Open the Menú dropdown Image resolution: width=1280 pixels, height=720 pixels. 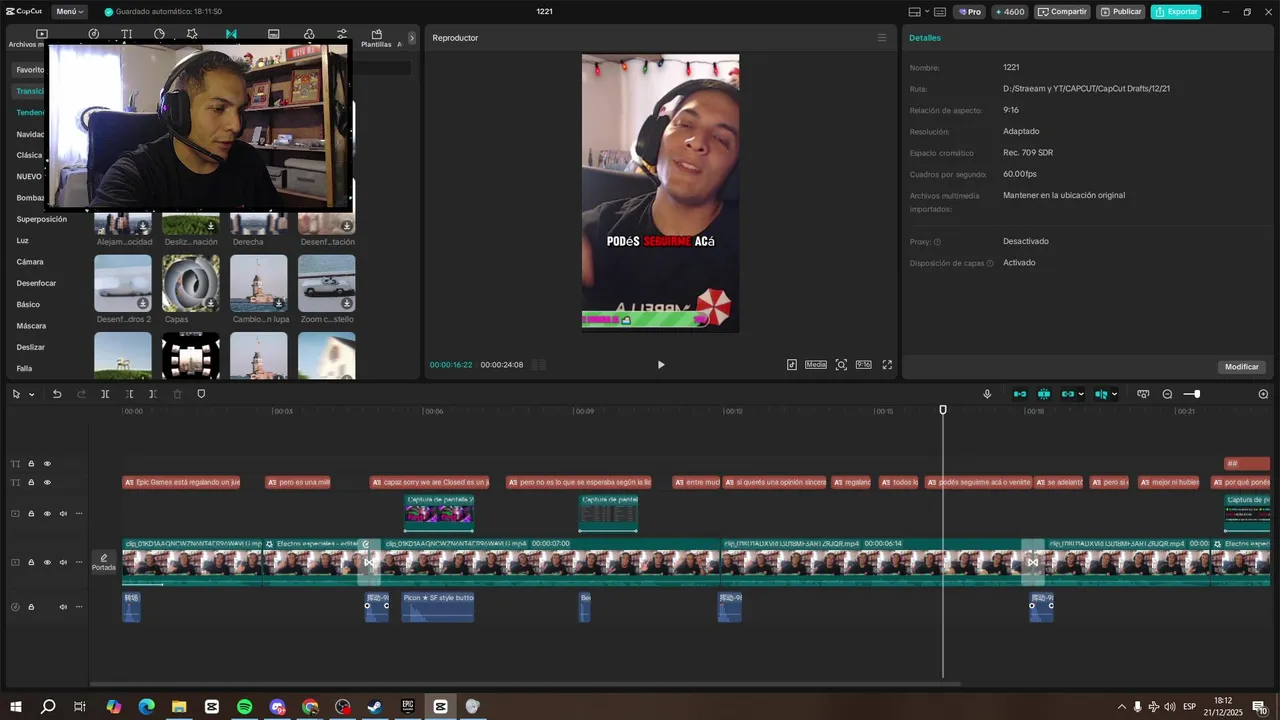coord(69,12)
